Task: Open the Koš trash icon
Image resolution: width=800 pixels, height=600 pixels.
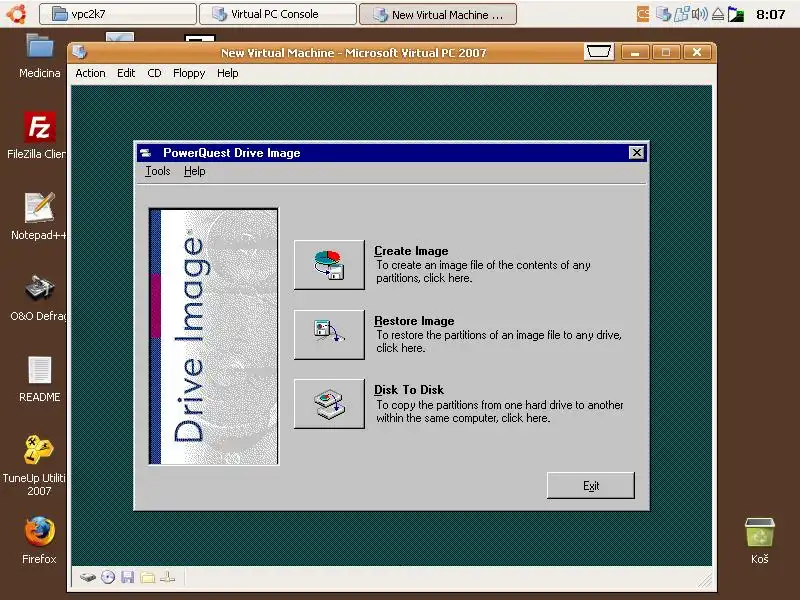Action: [x=759, y=540]
